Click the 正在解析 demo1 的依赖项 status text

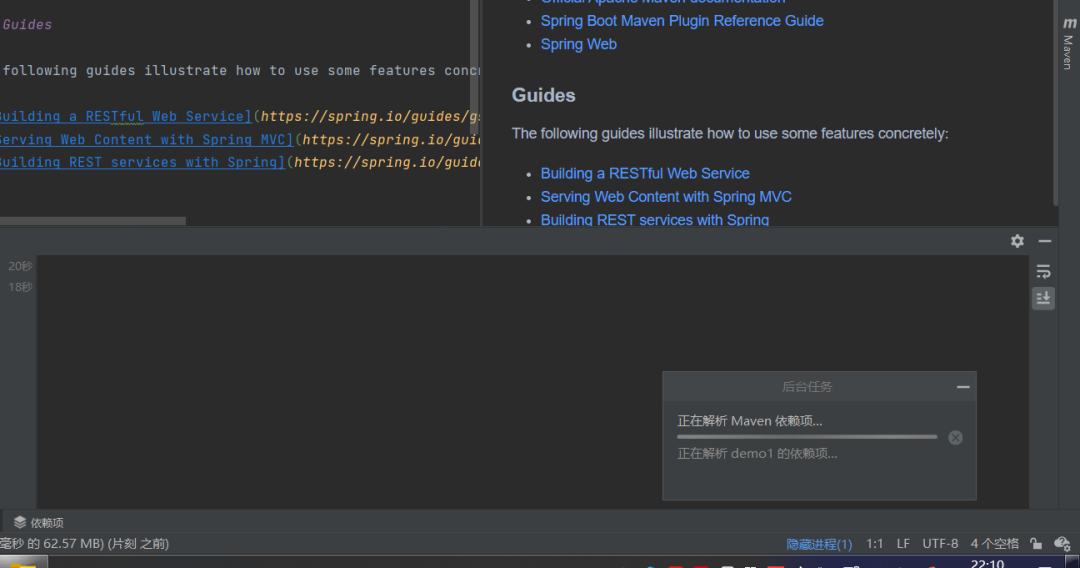(x=757, y=454)
